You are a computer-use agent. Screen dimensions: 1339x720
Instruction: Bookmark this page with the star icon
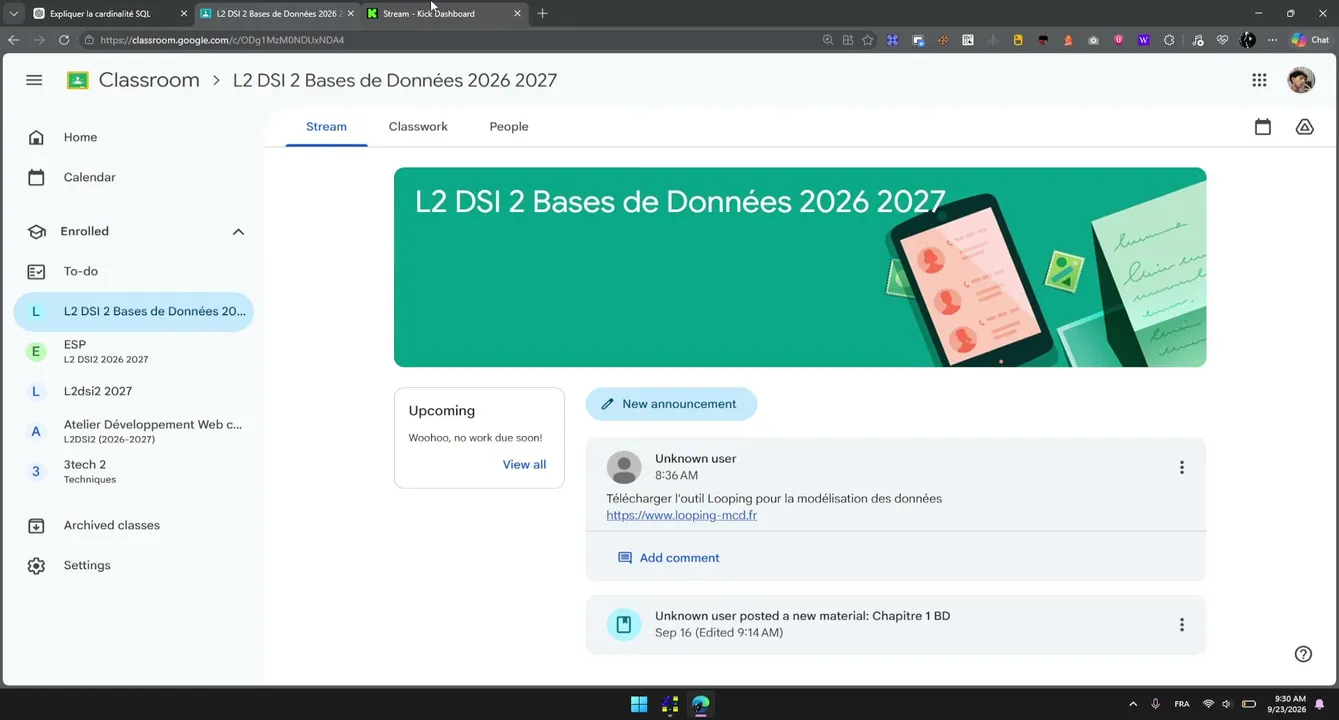click(x=868, y=40)
